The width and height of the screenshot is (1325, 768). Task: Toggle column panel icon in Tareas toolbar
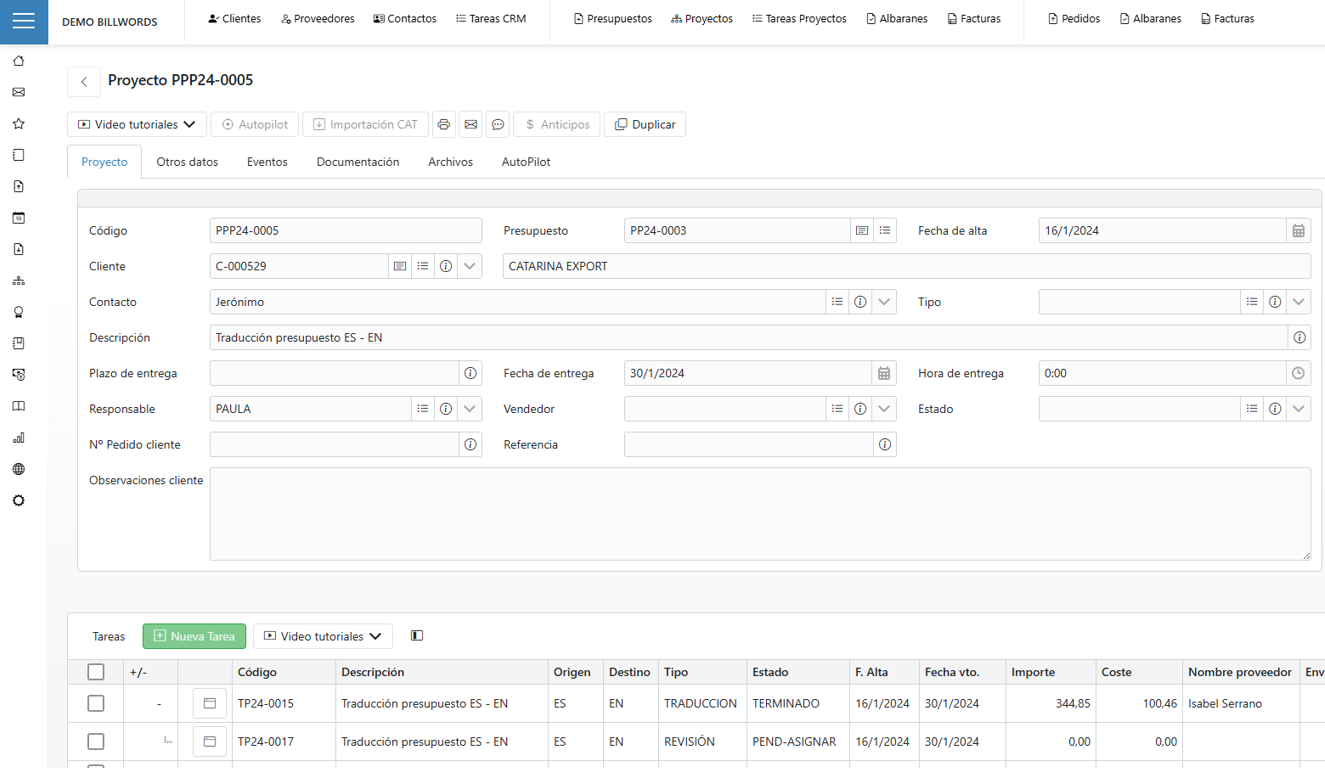[417, 636]
